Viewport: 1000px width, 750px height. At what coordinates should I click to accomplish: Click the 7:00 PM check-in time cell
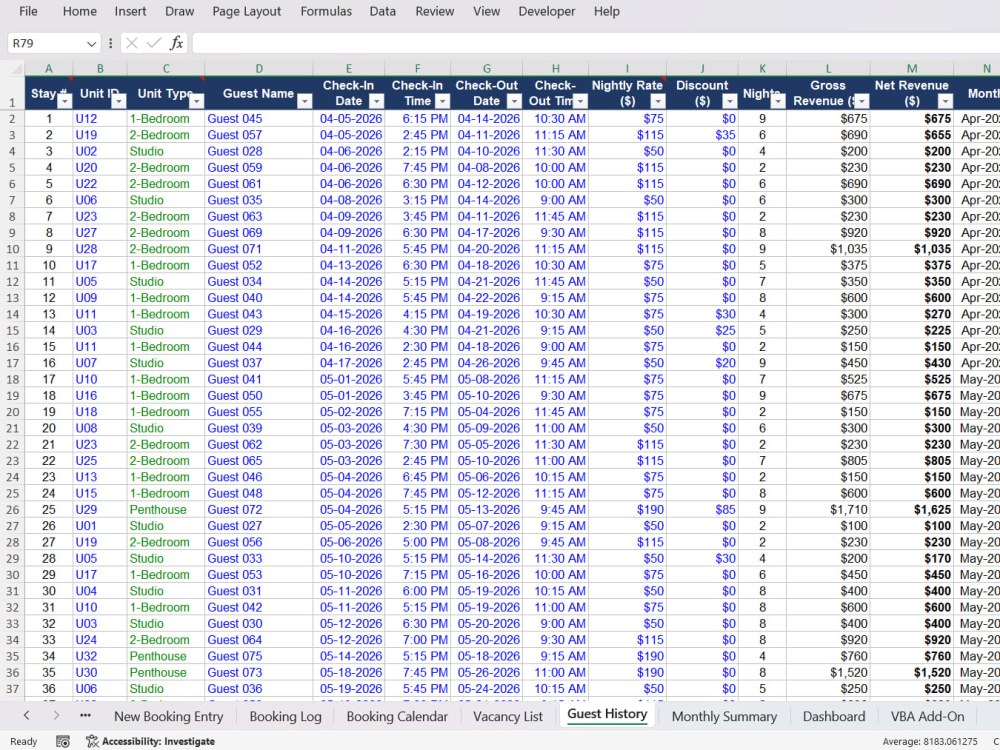417,640
